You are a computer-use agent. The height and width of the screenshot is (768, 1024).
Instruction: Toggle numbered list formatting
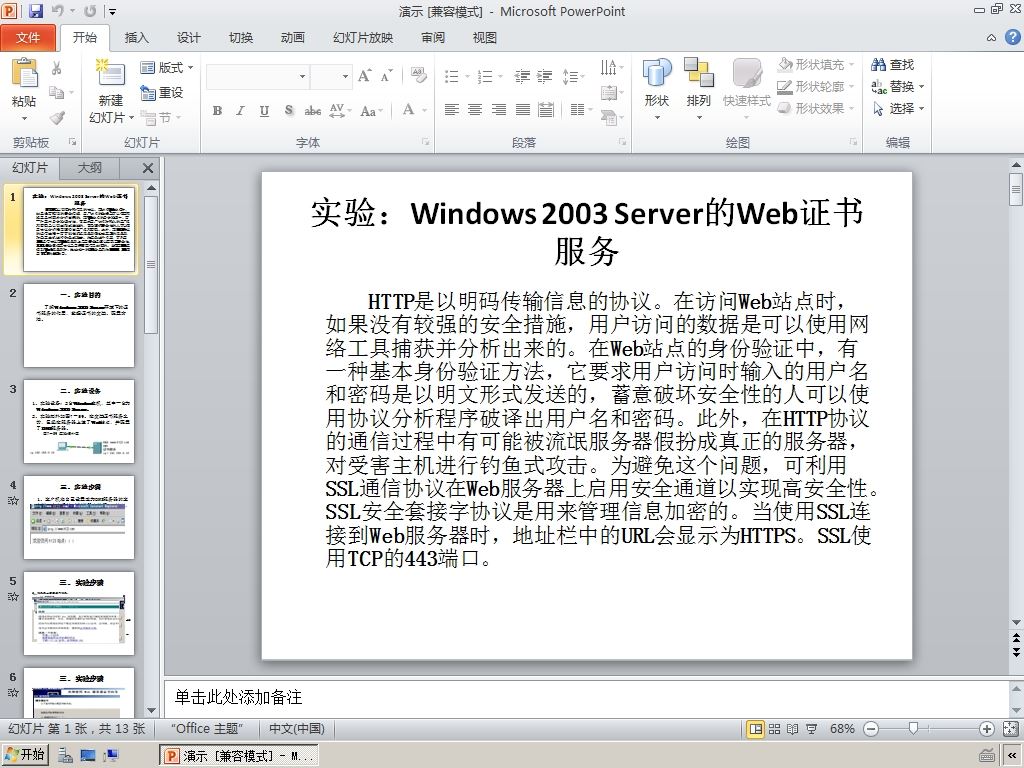pos(485,76)
